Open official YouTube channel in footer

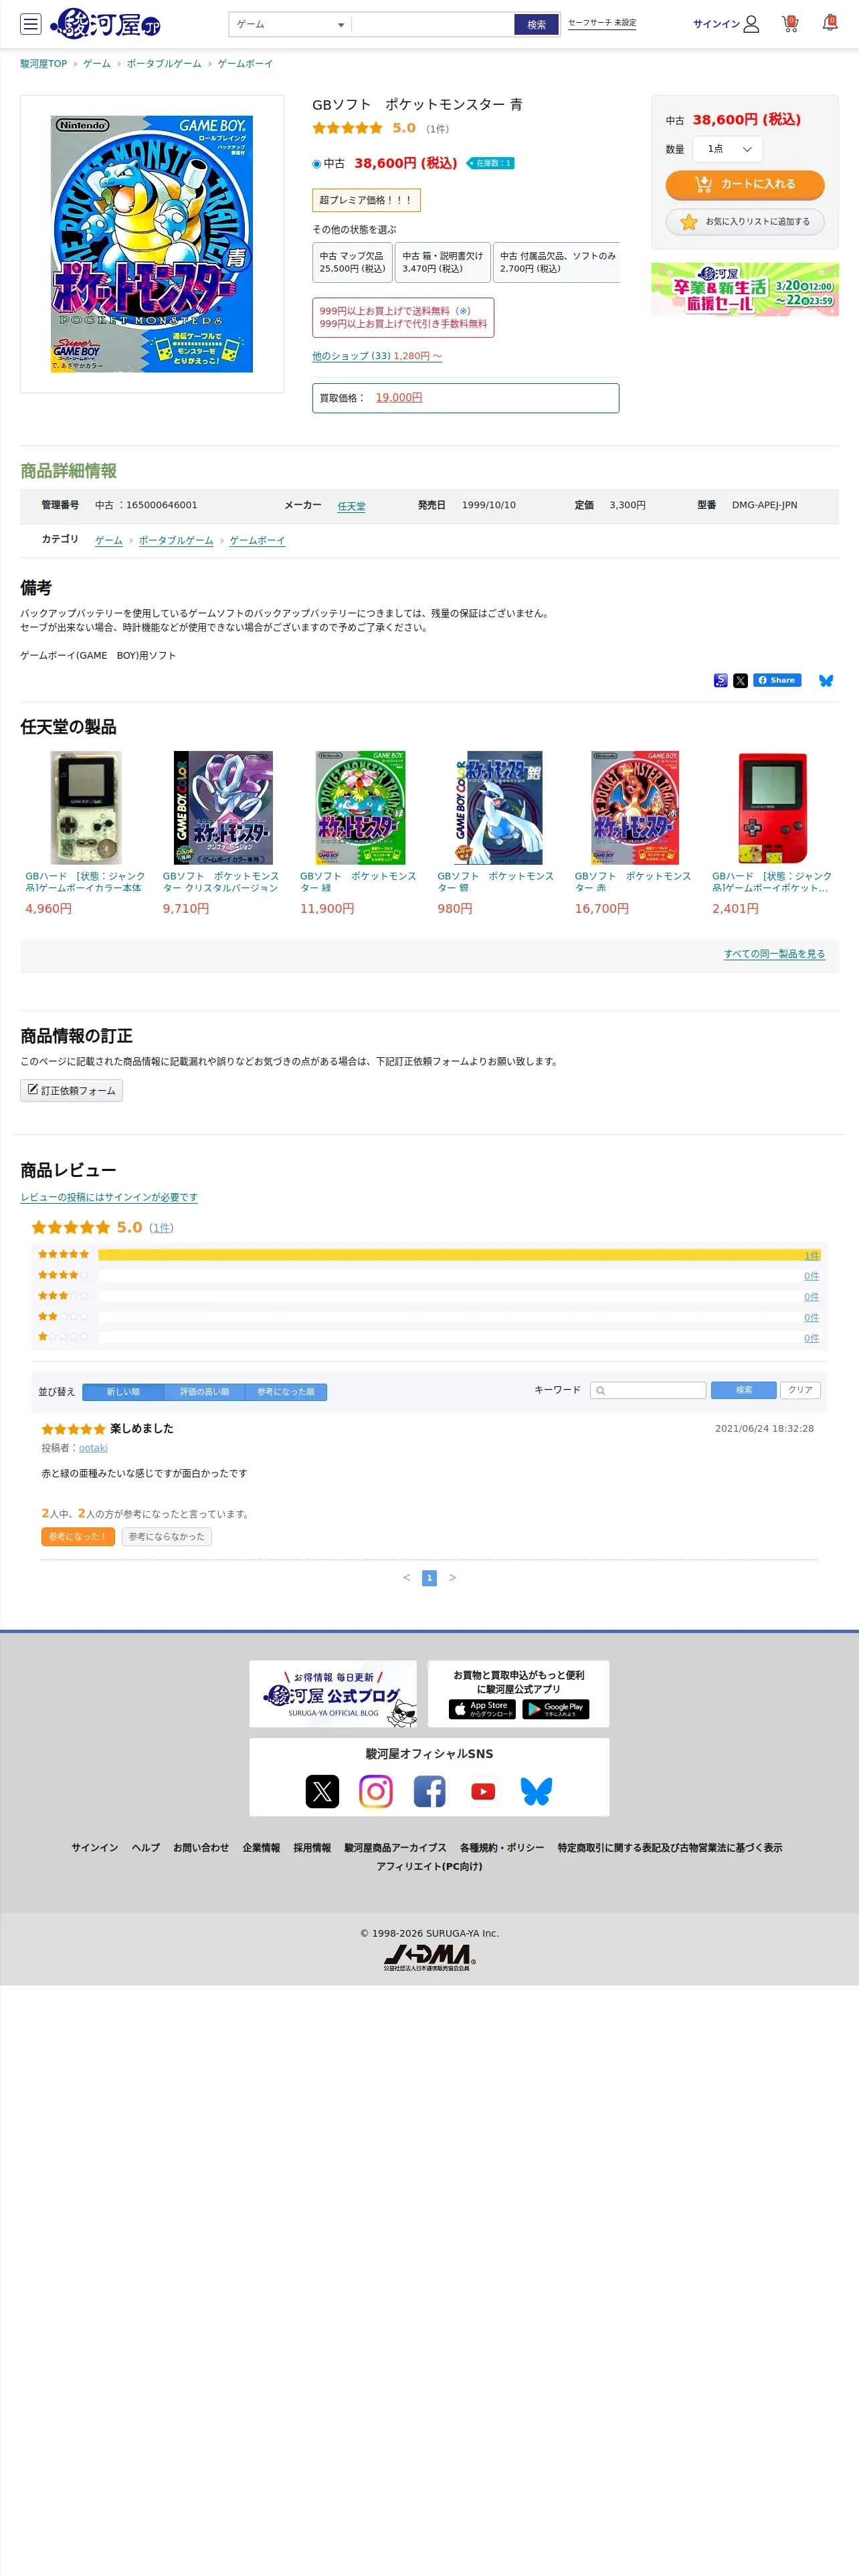coord(483,1791)
